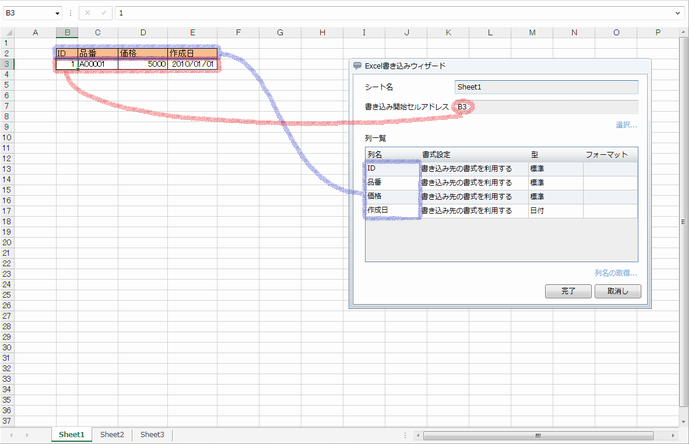Click the Excel書き込みウィザード title icon
The height and width of the screenshot is (444, 689).
pos(357,66)
